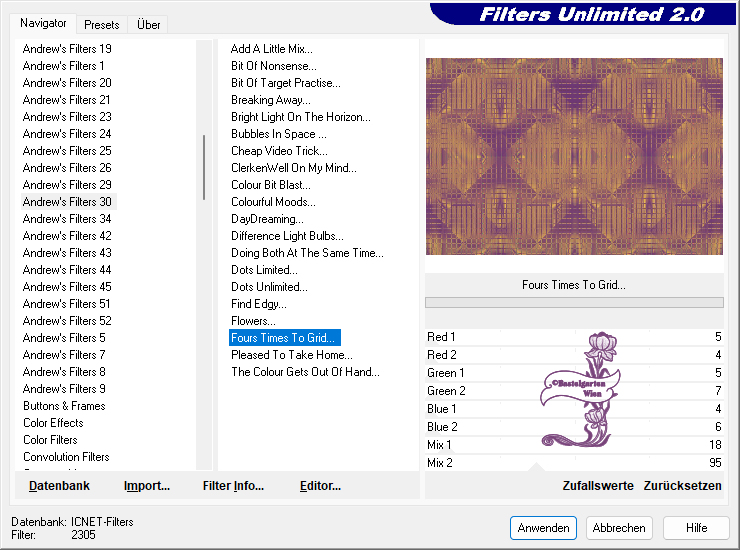Image resolution: width=740 pixels, height=550 pixels.
Task: Open the filter Editor...
Action: (x=320, y=486)
